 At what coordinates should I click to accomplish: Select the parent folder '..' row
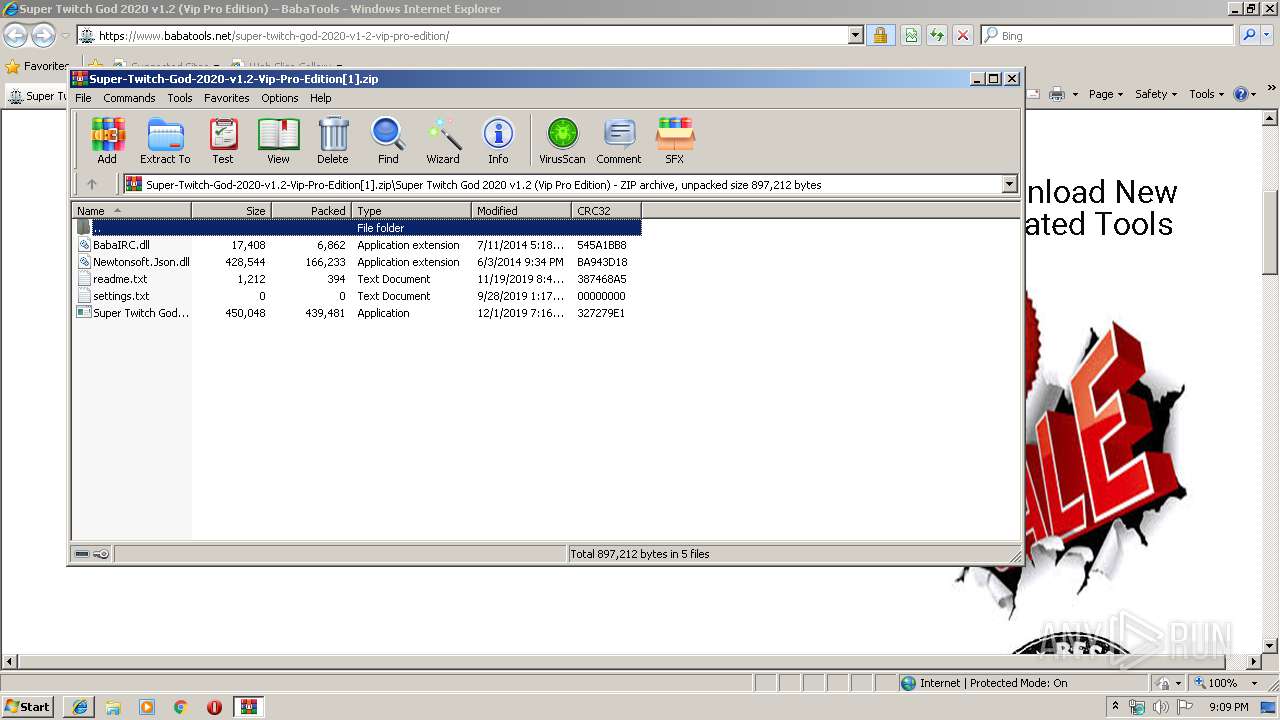point(357,228)
